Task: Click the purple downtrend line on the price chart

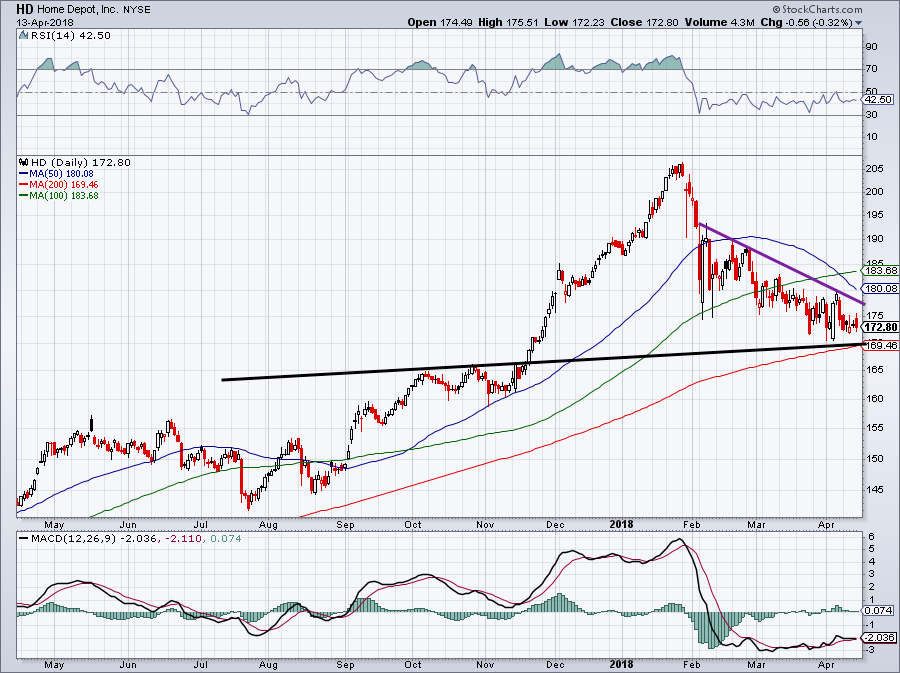Action: coord(781,263)
